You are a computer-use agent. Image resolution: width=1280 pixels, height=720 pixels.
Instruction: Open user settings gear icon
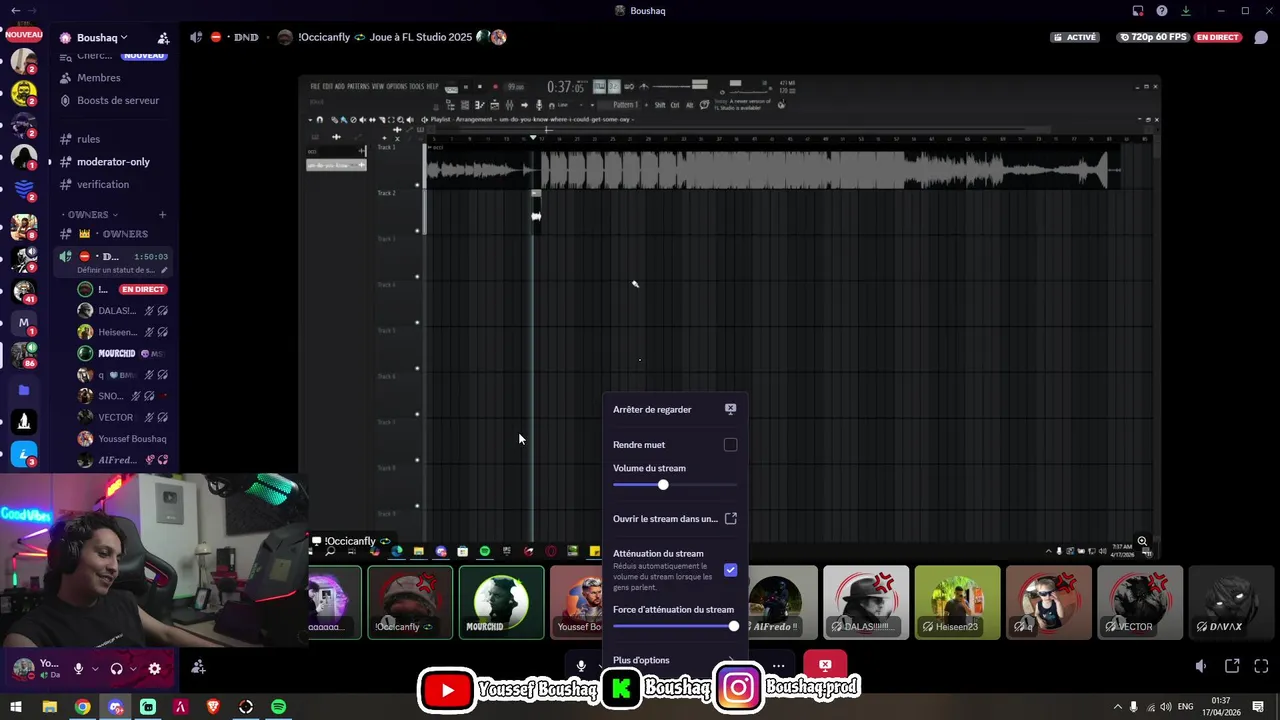[154, 668]
